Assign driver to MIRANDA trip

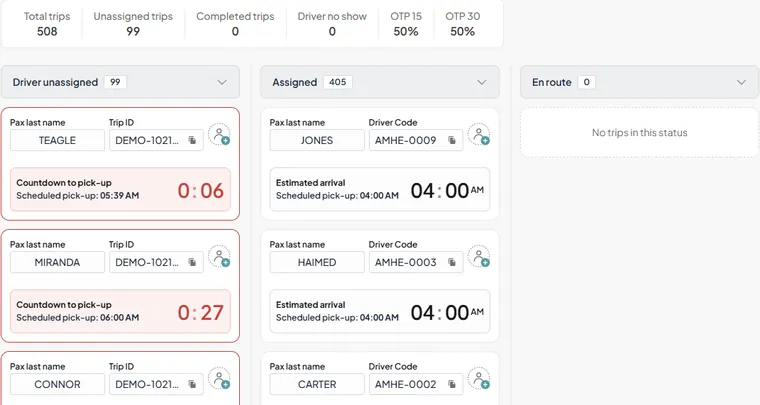coord(220,257)
